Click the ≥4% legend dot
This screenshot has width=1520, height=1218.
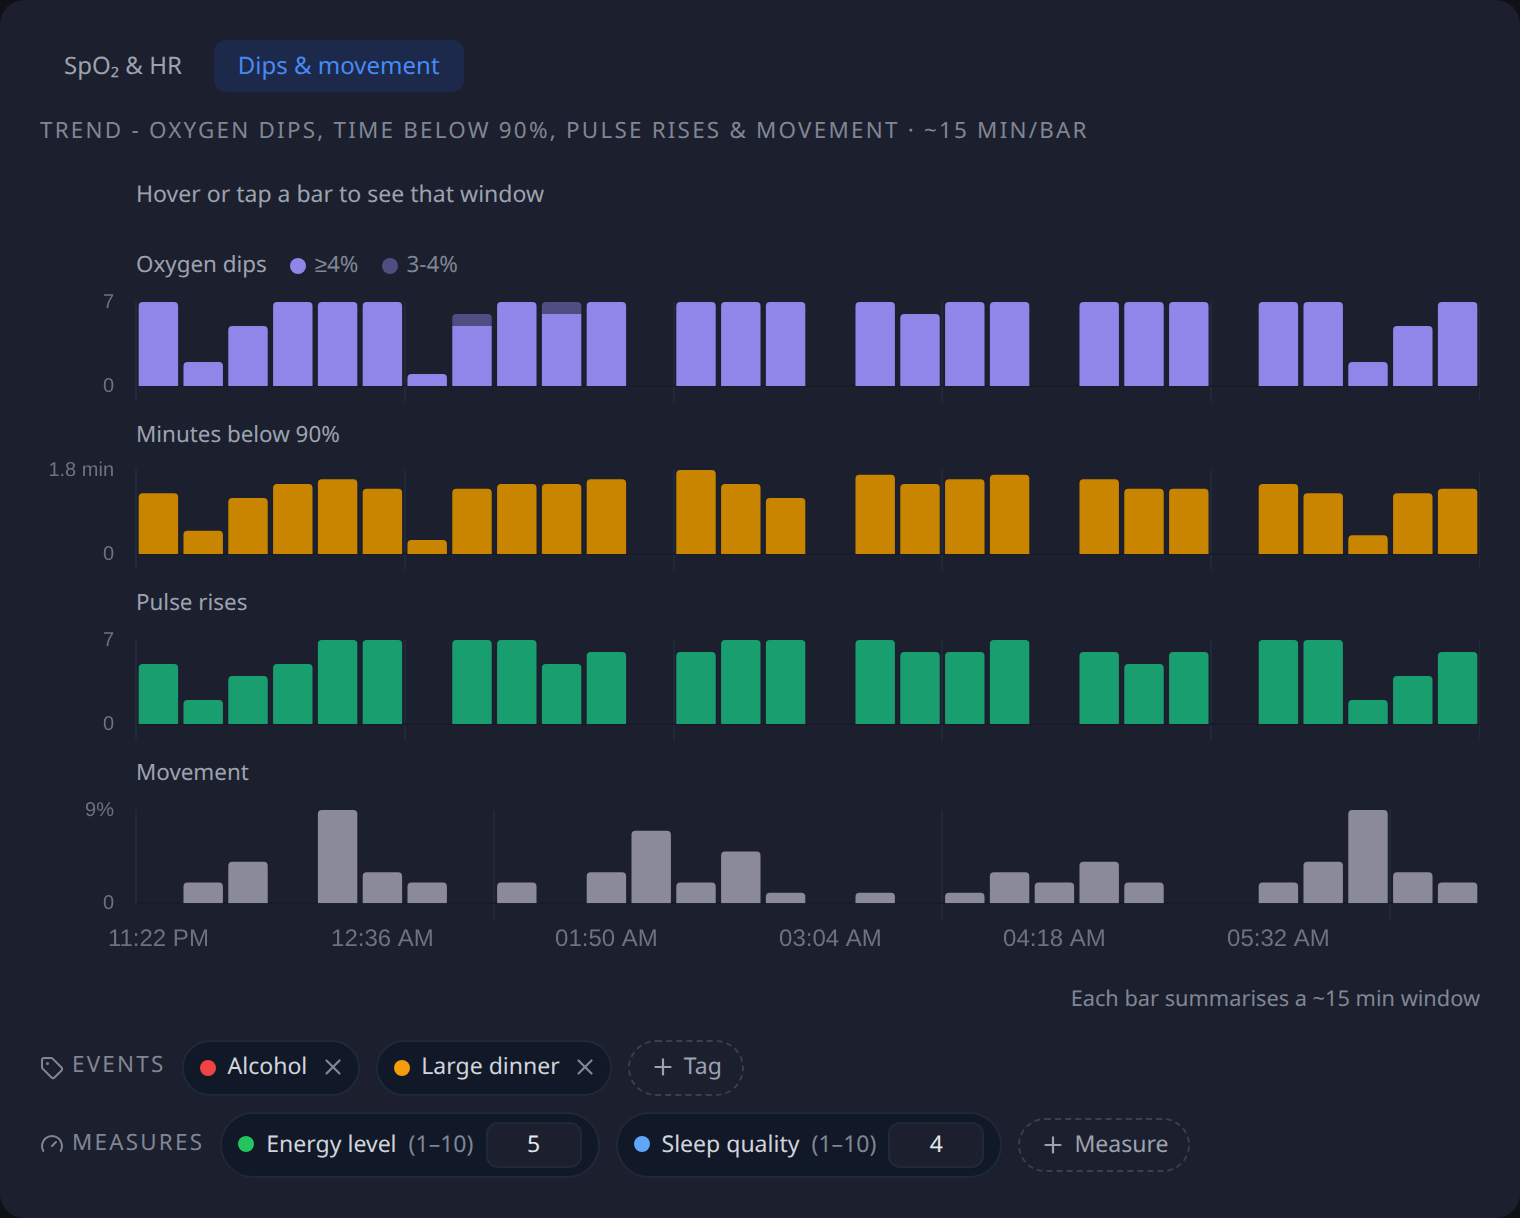tap(297, 266)
